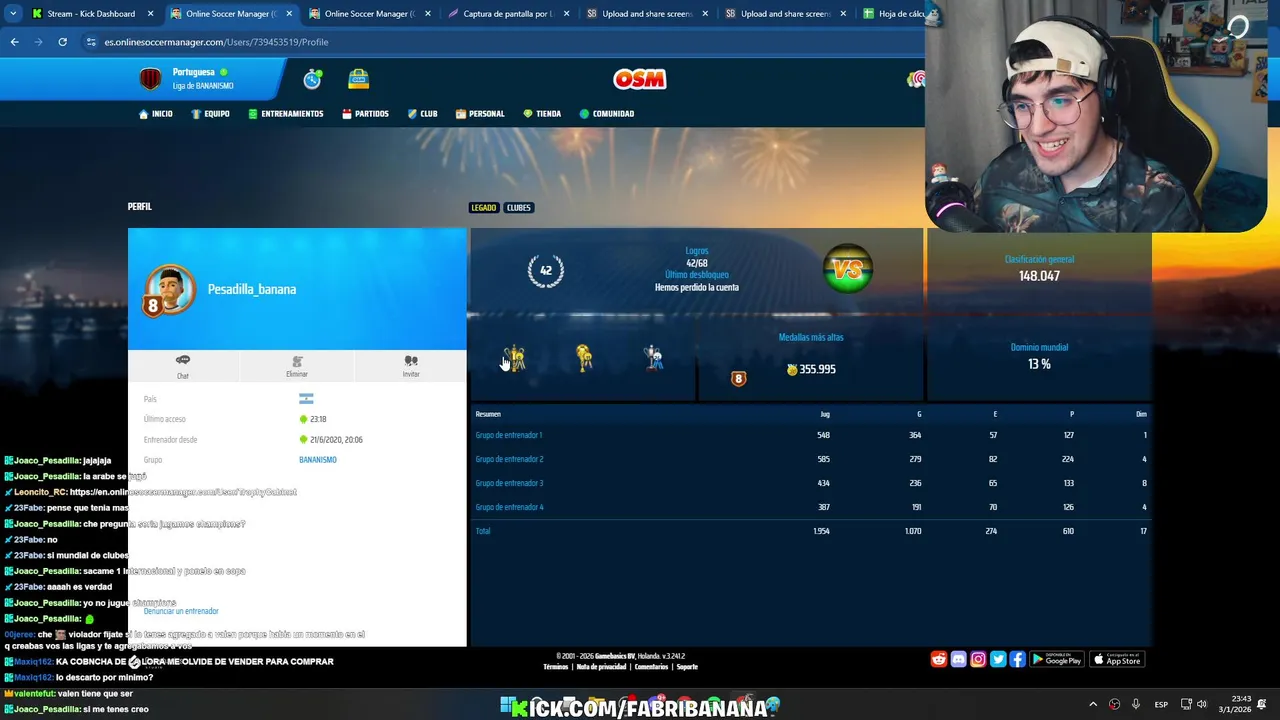Click the App Store badge
1280x720 pixels.
click(x=1117, y=659)
